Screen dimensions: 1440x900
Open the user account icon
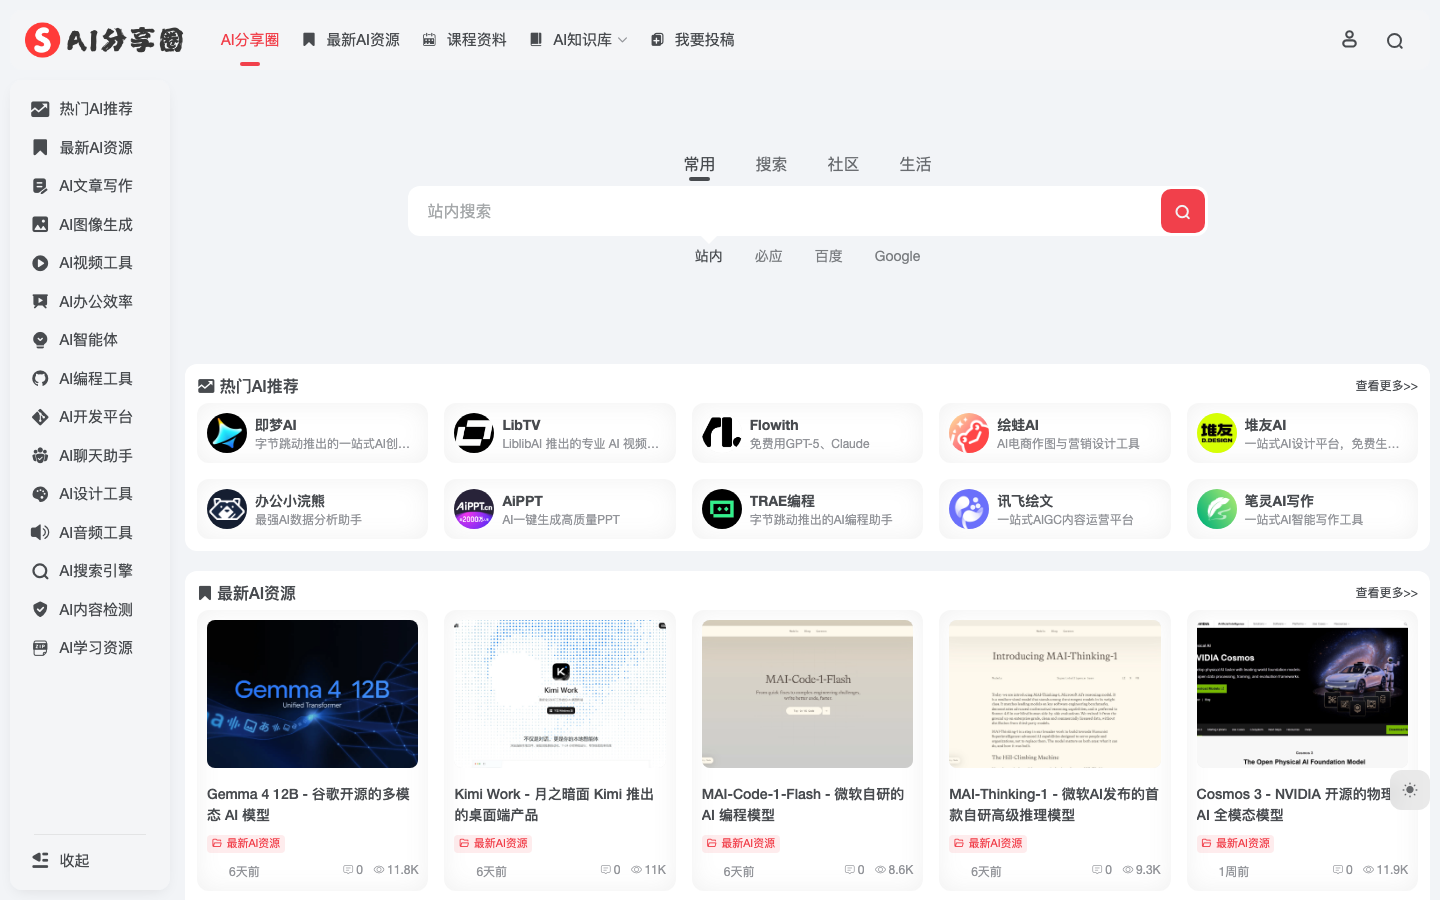(1349, 40)
